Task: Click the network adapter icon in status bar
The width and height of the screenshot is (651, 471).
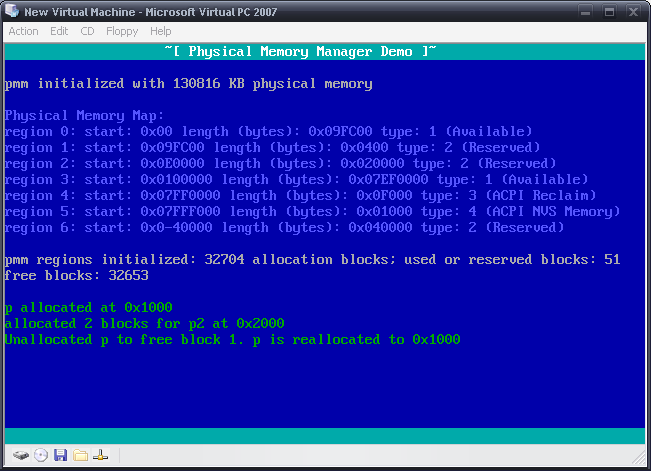Action: [x=100, y=456]
